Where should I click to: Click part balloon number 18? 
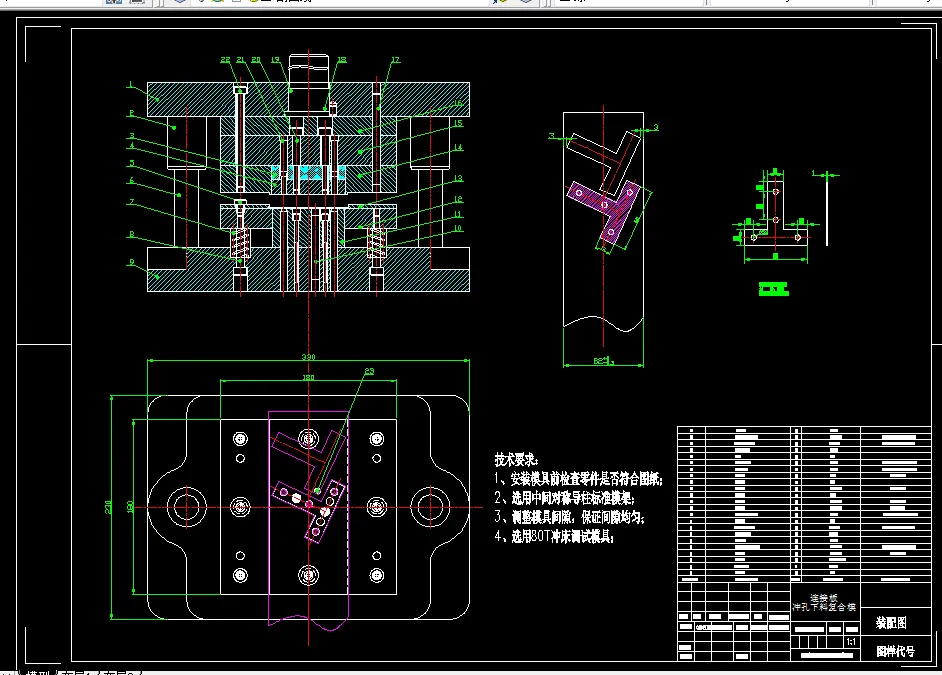coord(342,59)
